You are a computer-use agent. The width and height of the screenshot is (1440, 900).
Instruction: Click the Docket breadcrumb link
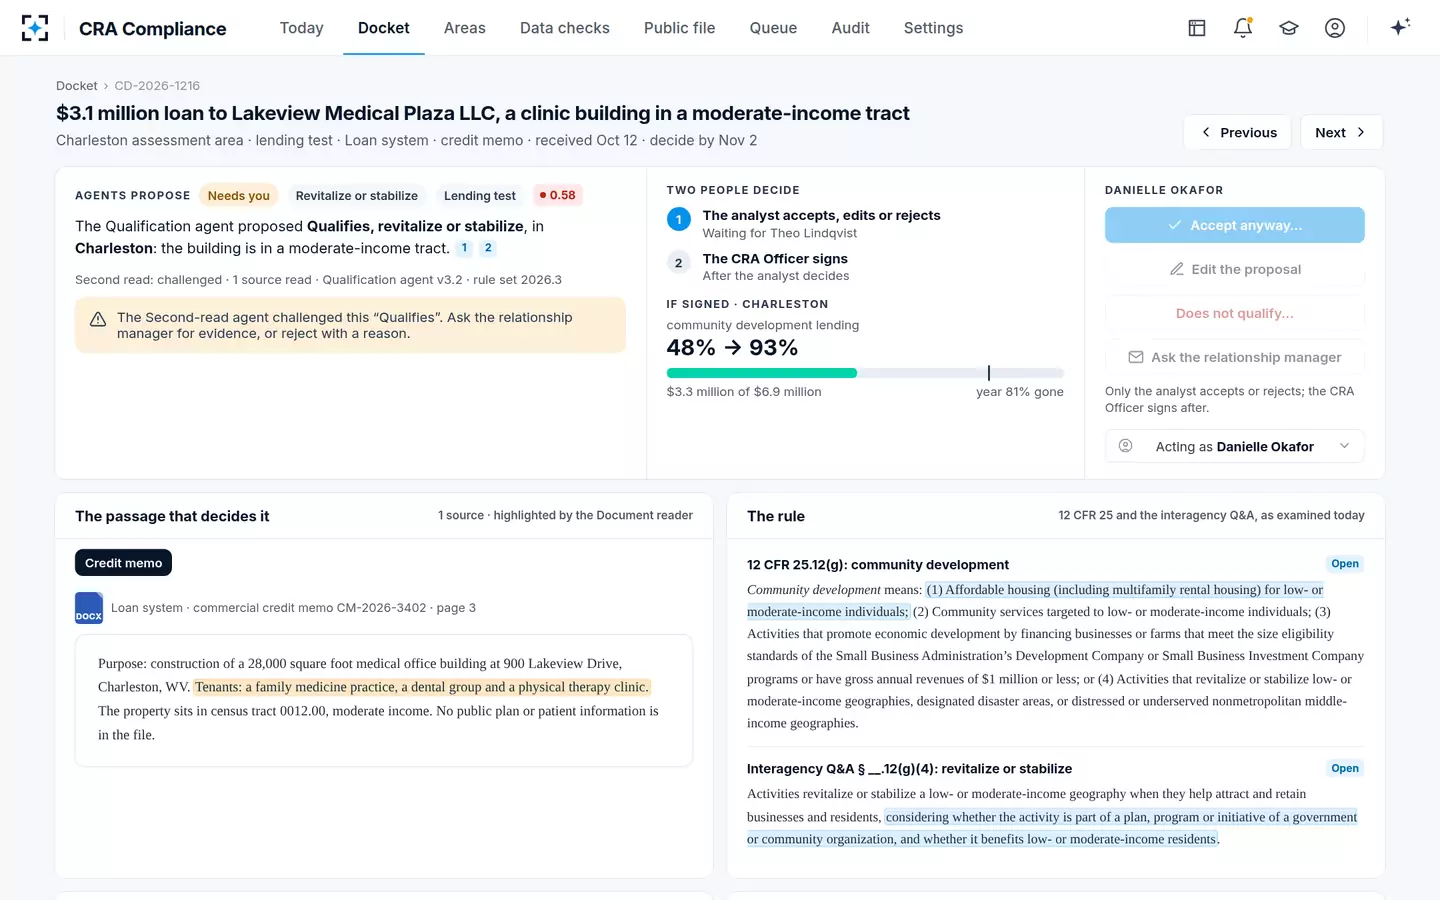tap(77, 86)
